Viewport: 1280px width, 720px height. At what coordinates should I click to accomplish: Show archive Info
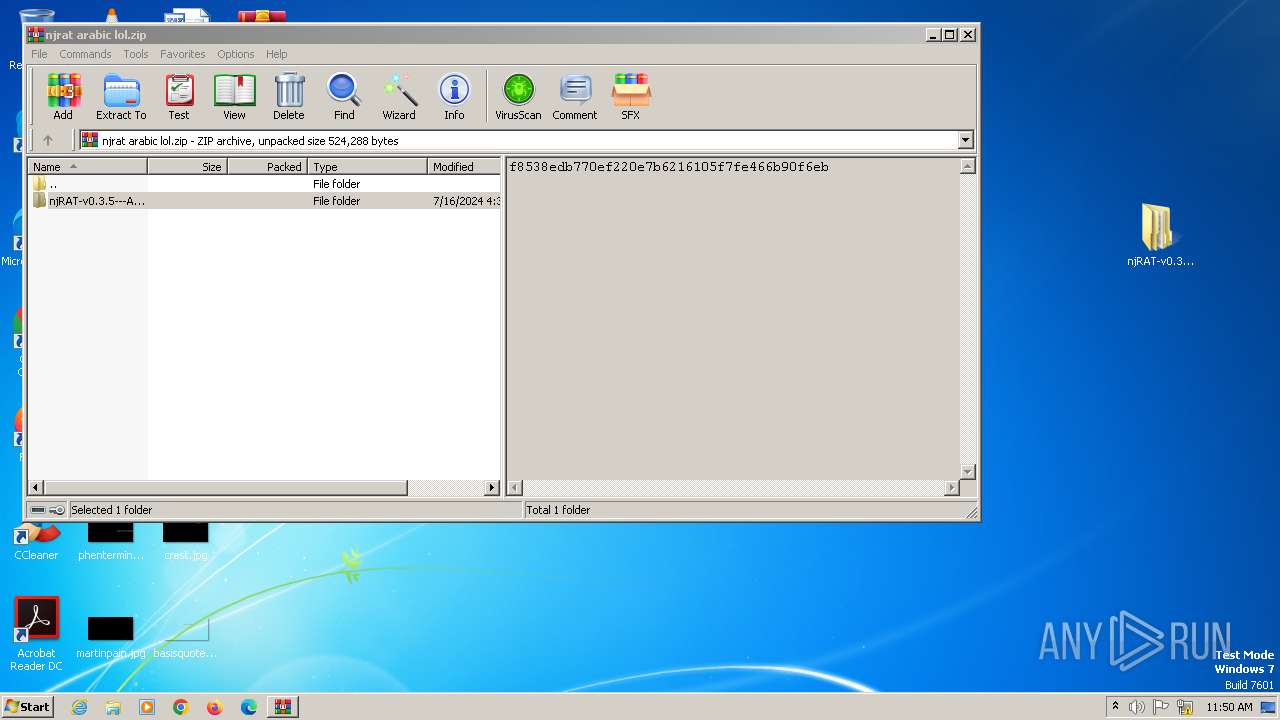[x=454, y=97]
